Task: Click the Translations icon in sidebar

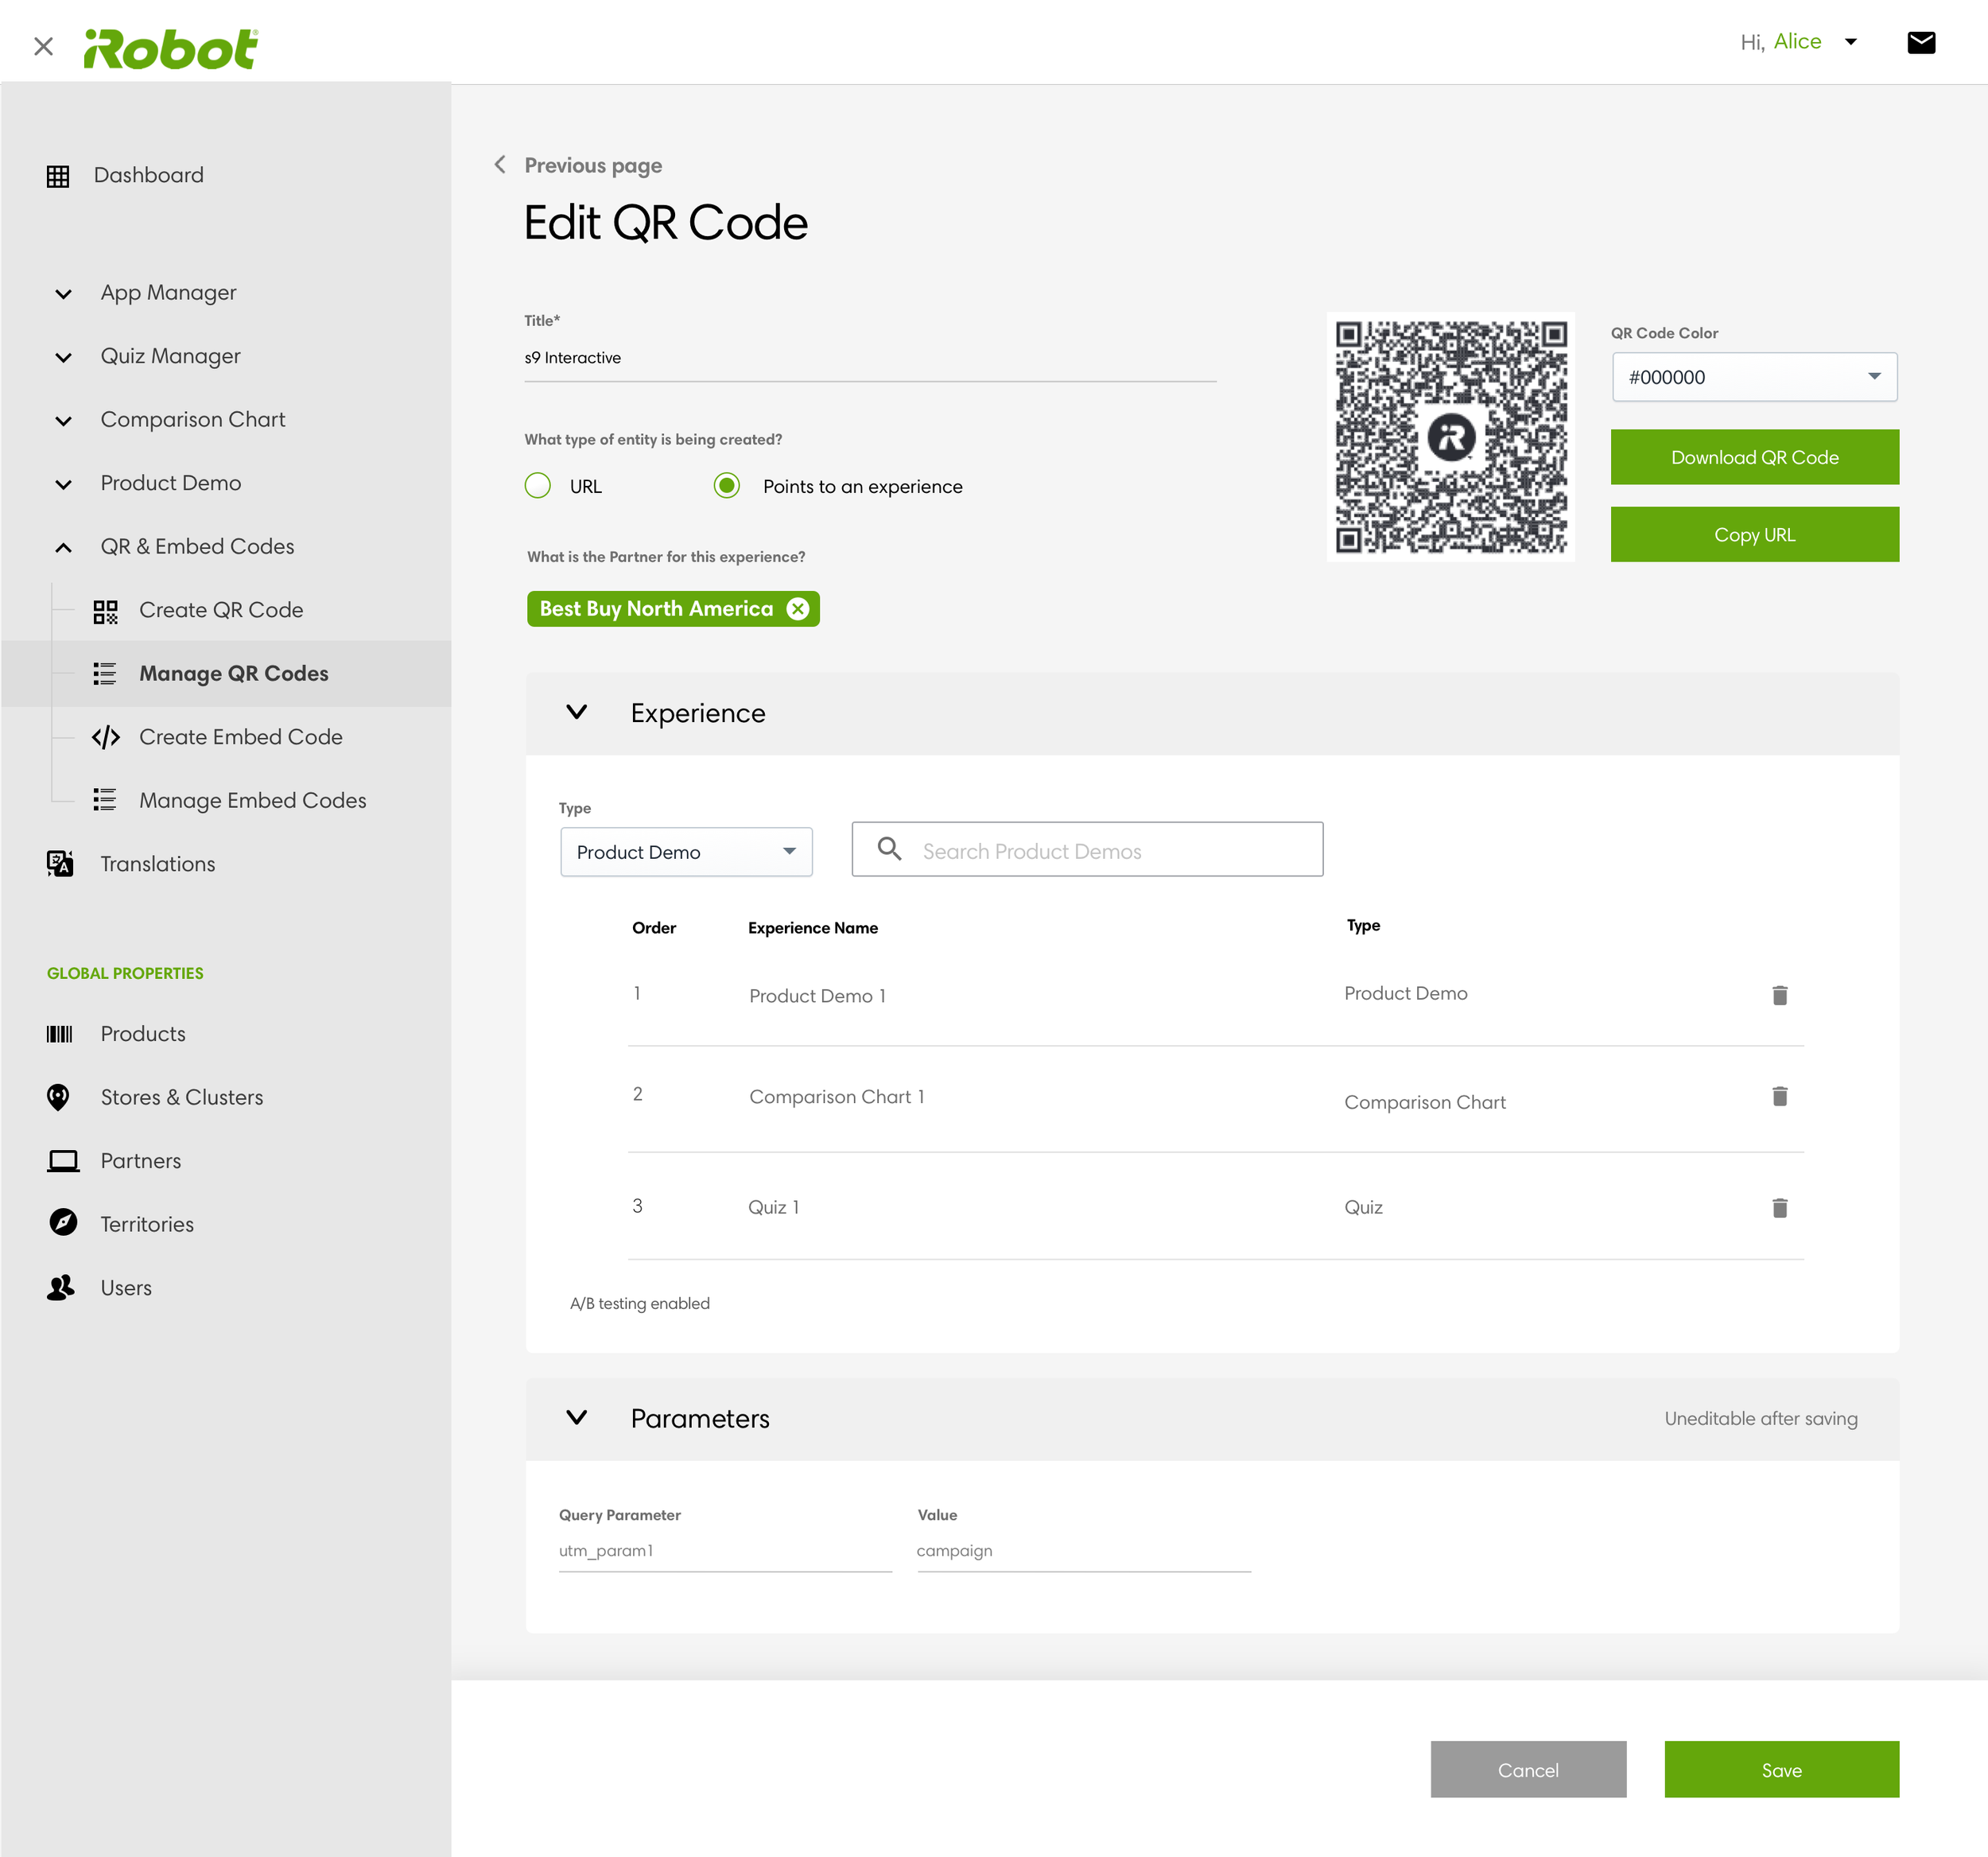Action: [60, 863]
